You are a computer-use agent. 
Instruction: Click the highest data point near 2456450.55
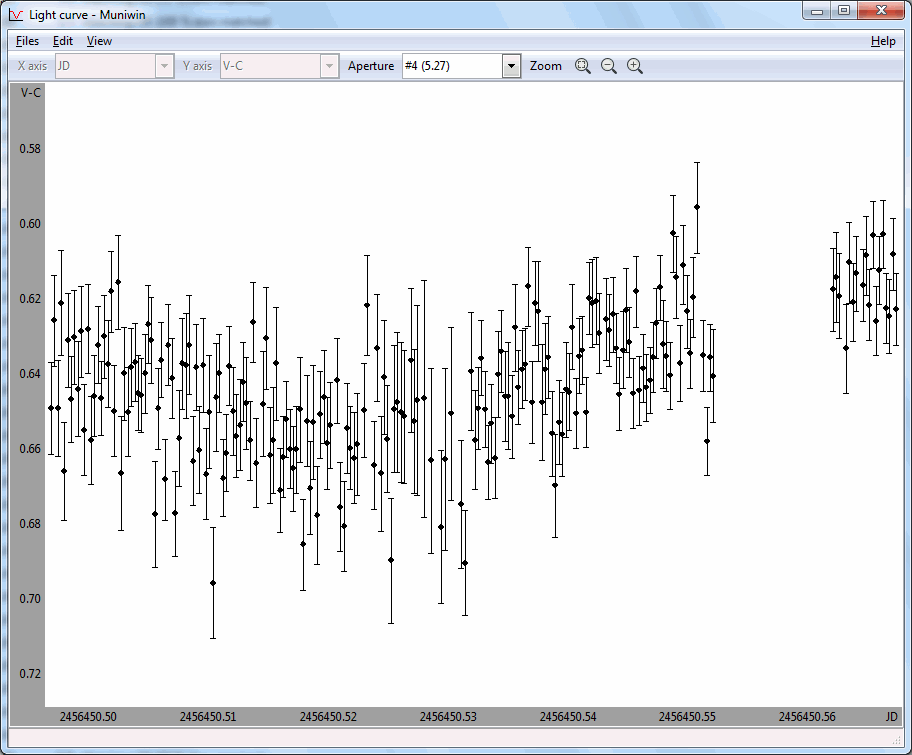[x=697, y=207]
